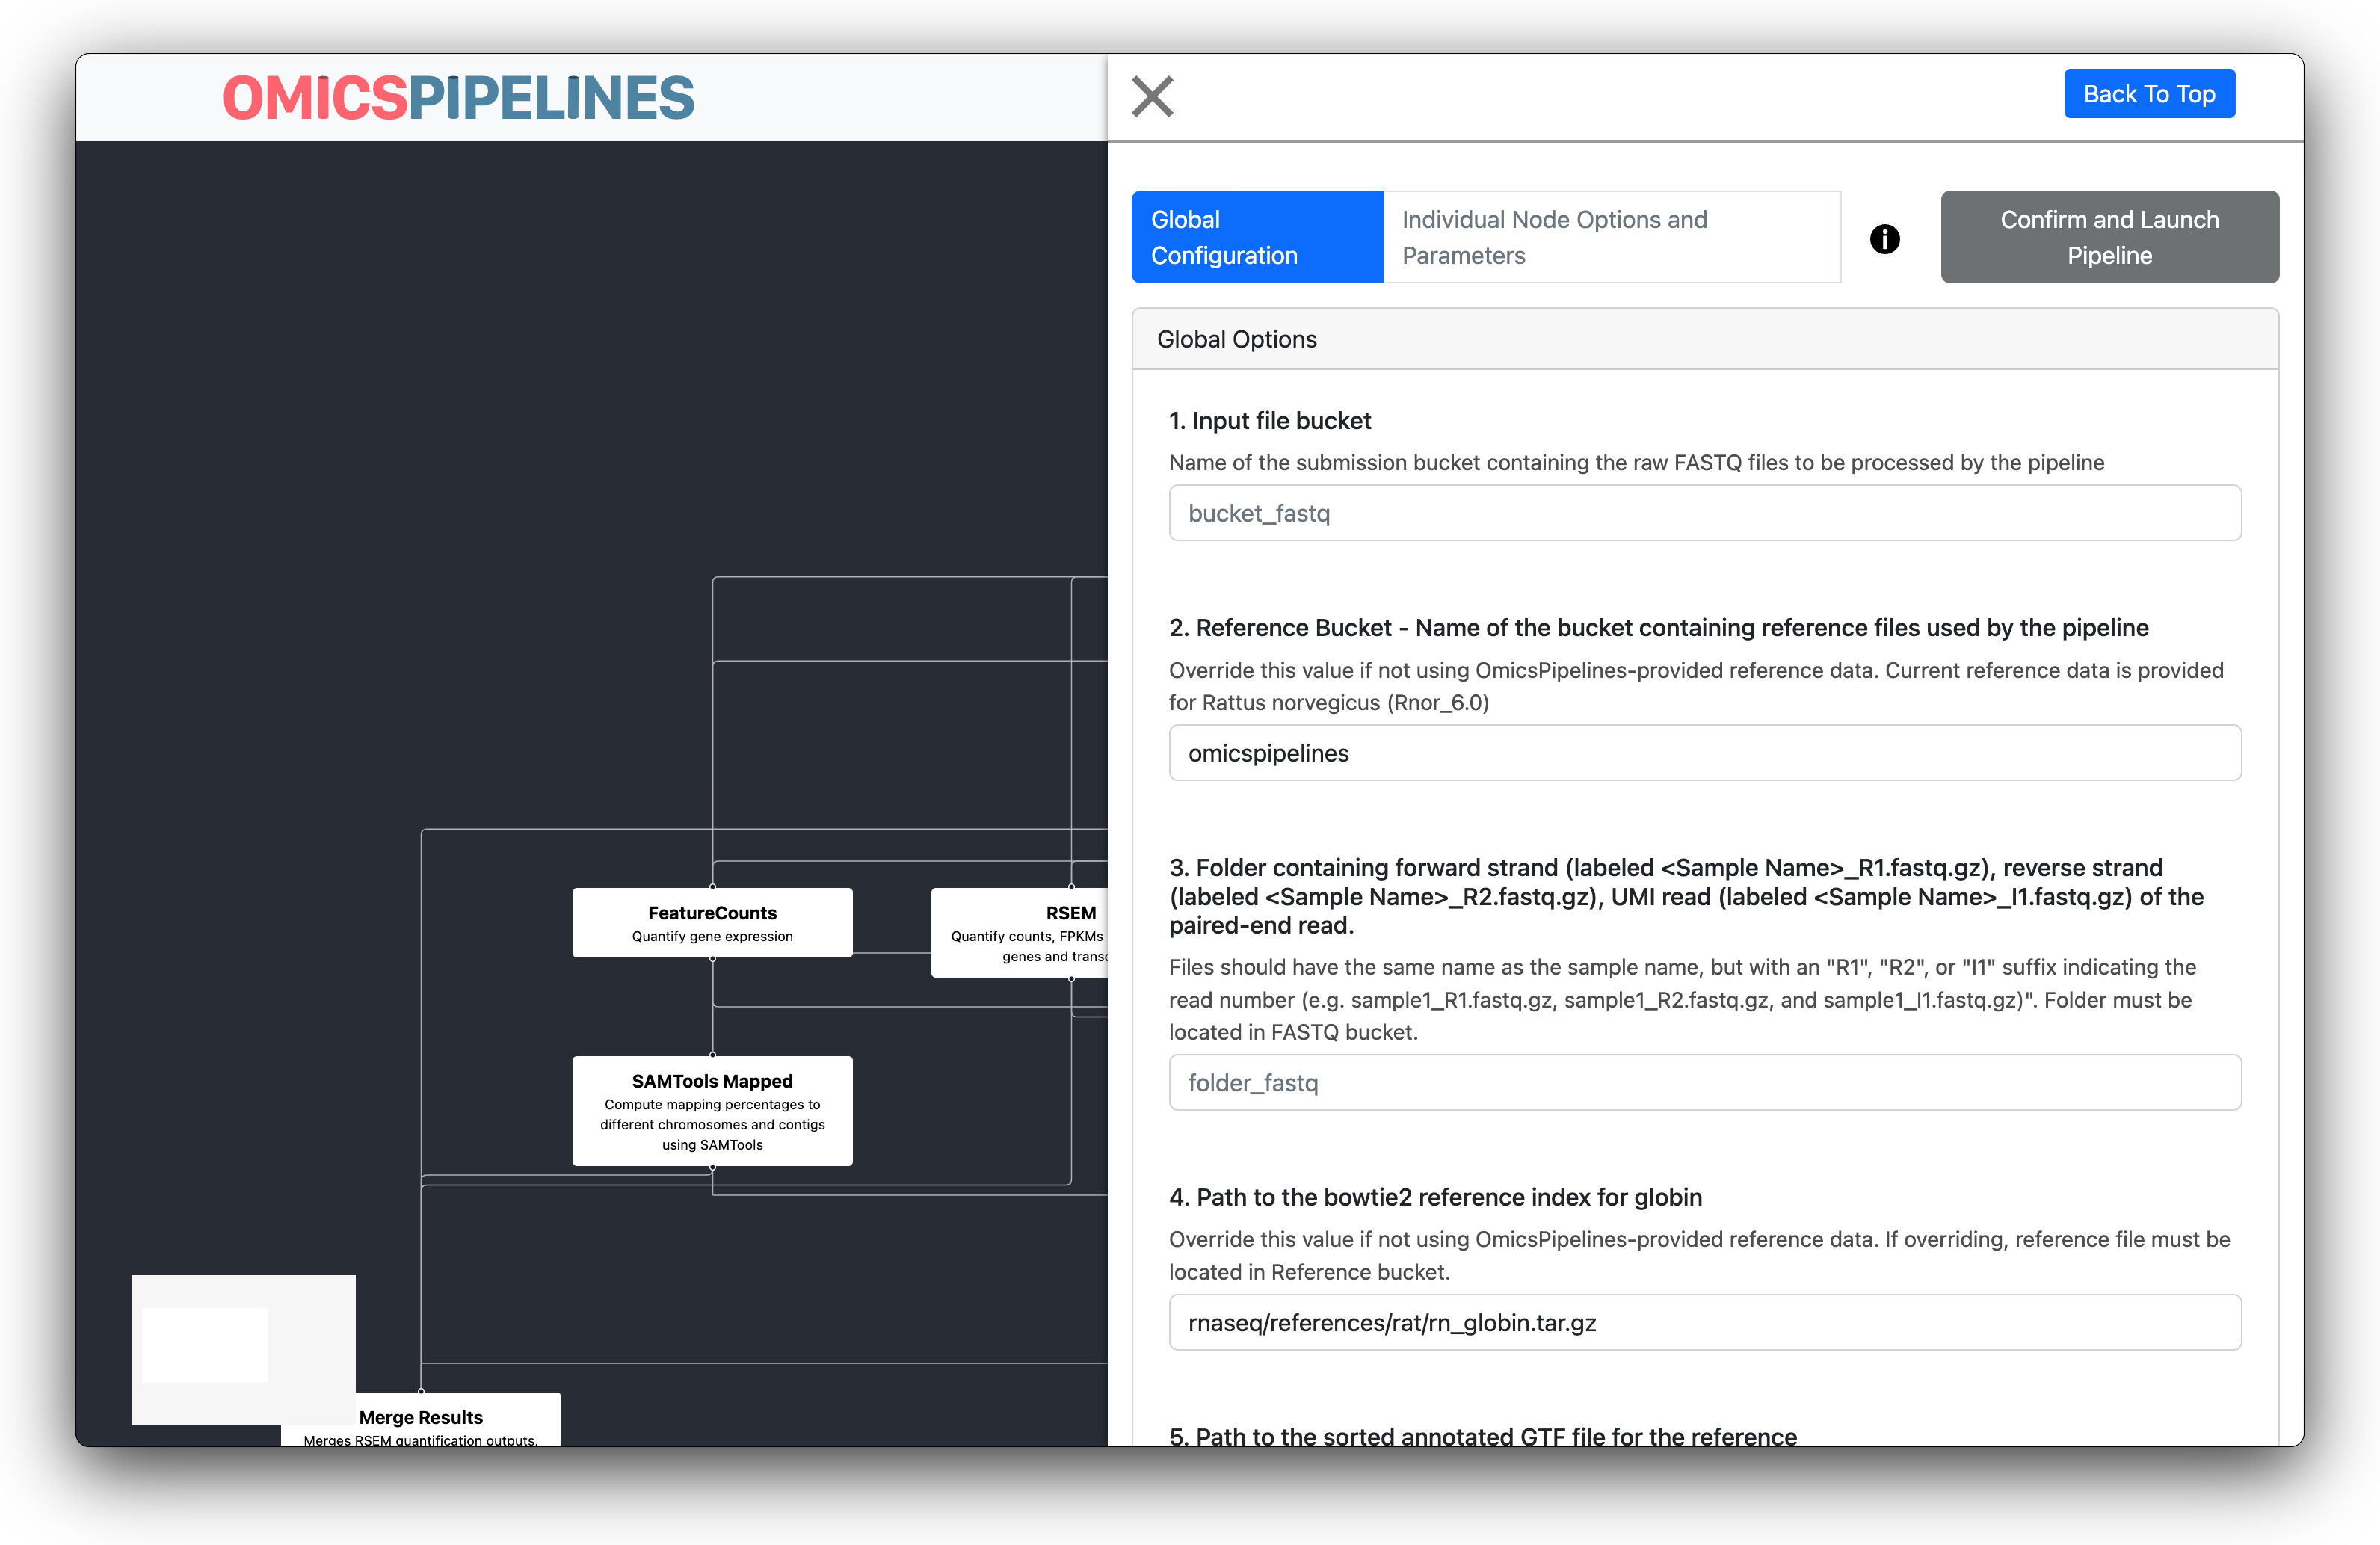Select the SAMTools Mapped pipeline node
The width and height of the screenshot is (2380, 1545).
[712, 1111]
